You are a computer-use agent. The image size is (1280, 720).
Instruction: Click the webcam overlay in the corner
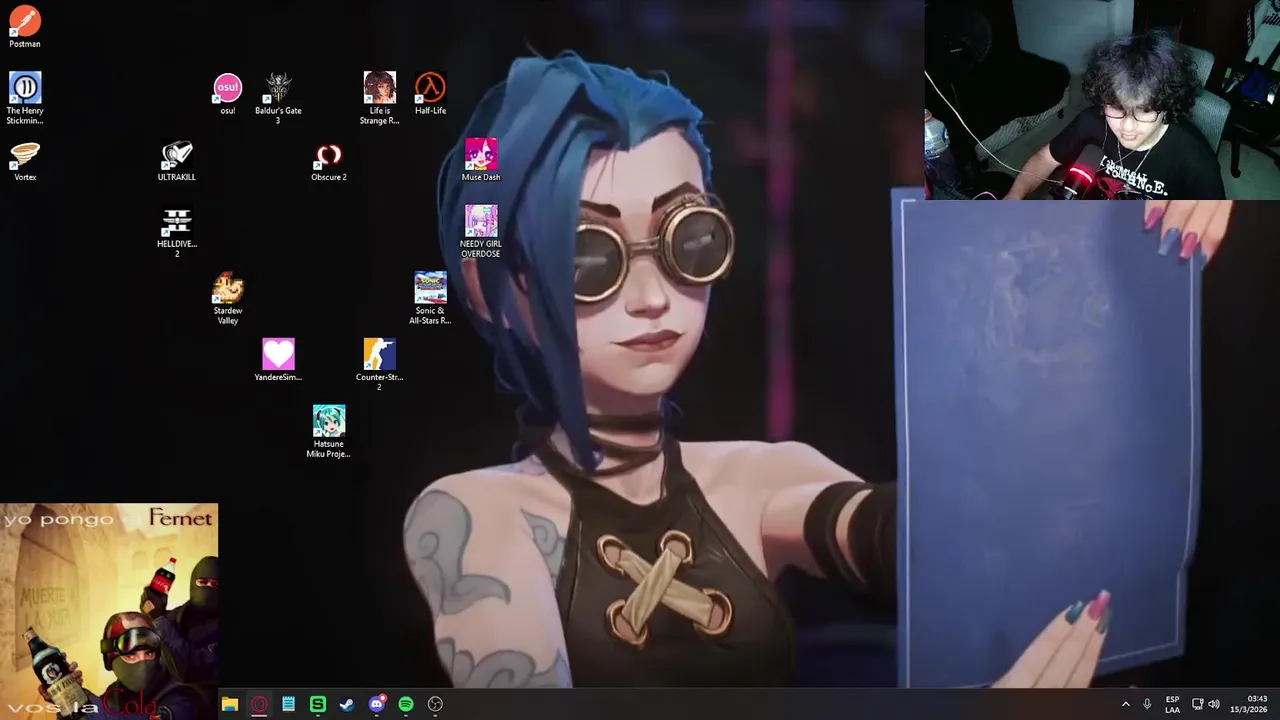click(x=1102, y=100)
